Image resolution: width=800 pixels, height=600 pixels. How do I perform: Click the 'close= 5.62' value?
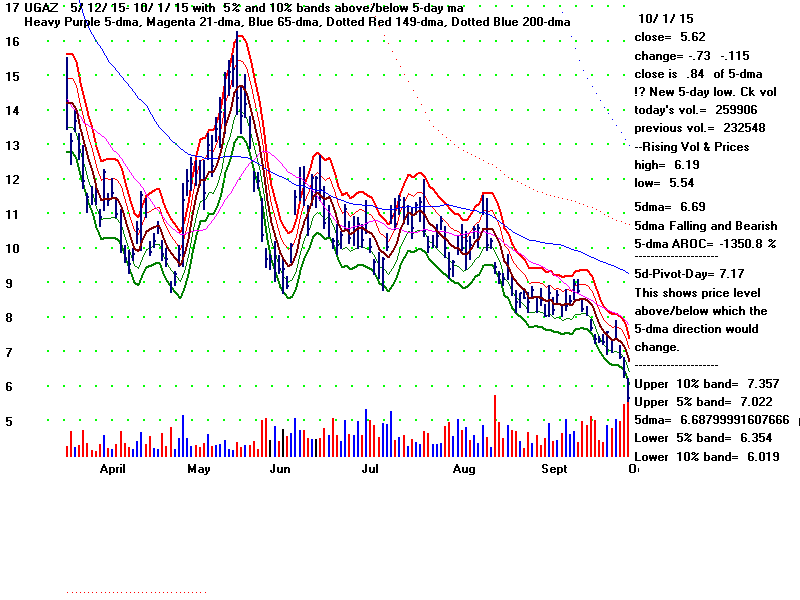click(x=670, y=37)
